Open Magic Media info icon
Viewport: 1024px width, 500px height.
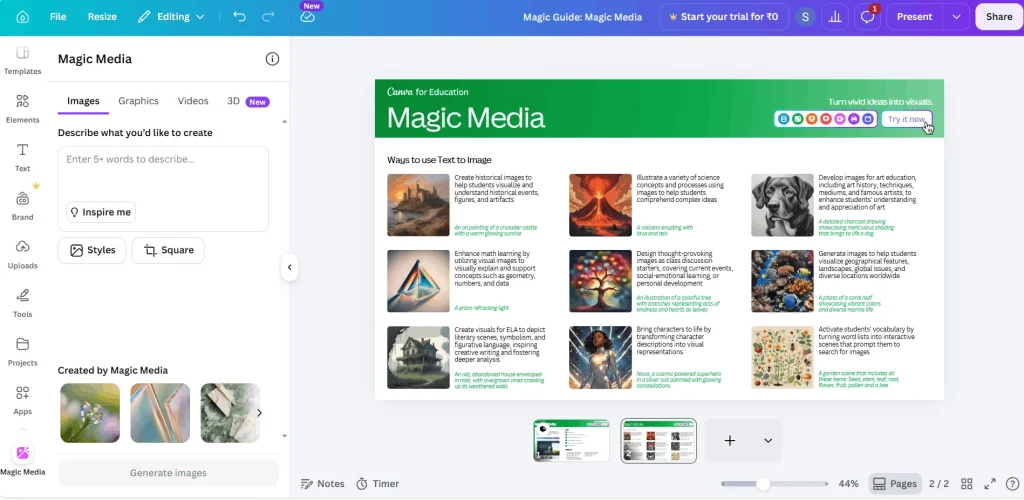coord(272,59)
